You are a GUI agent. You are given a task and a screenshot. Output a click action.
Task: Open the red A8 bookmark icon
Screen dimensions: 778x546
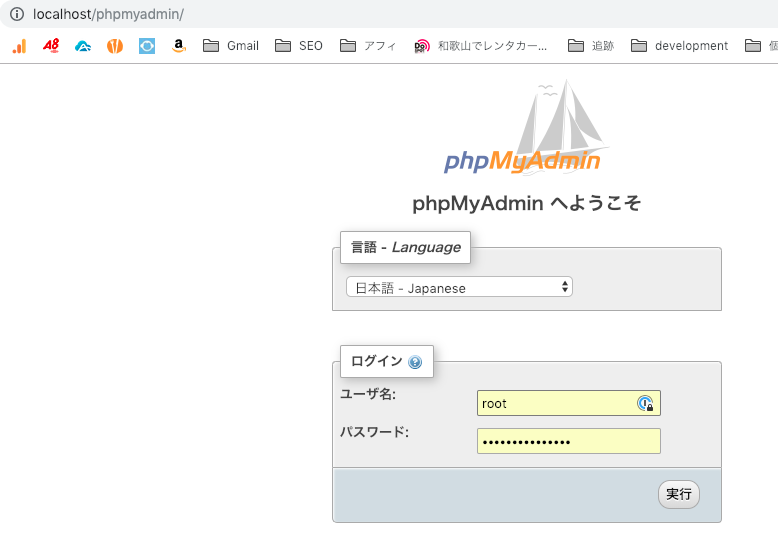pyautogui.click(x=51, y=46)
